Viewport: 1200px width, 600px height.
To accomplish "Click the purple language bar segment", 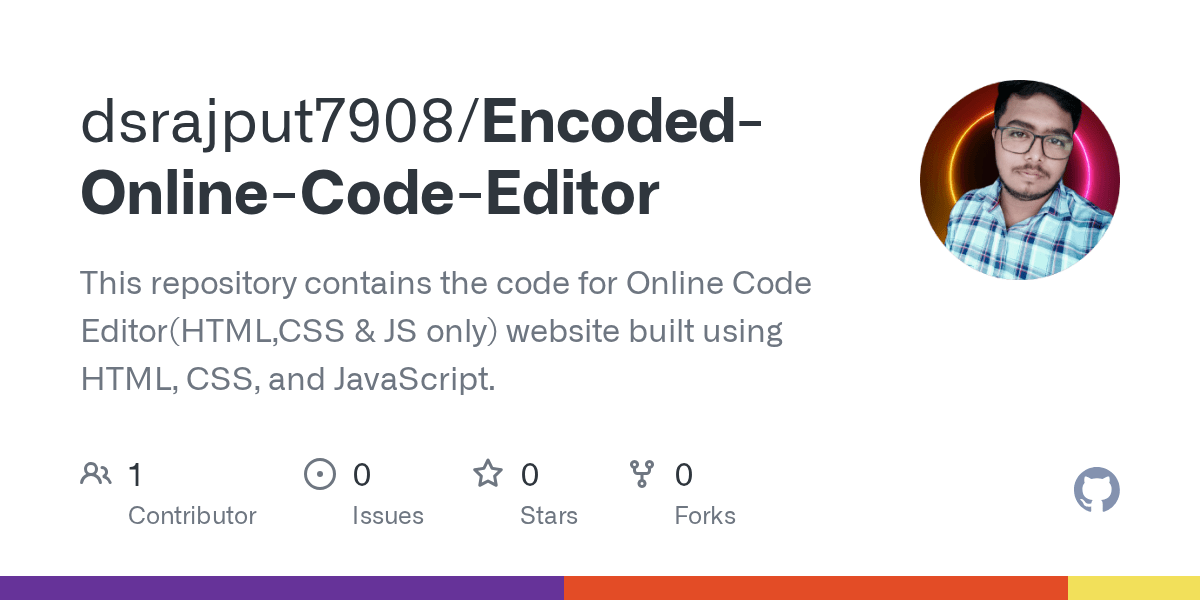I will click(281, 588).
